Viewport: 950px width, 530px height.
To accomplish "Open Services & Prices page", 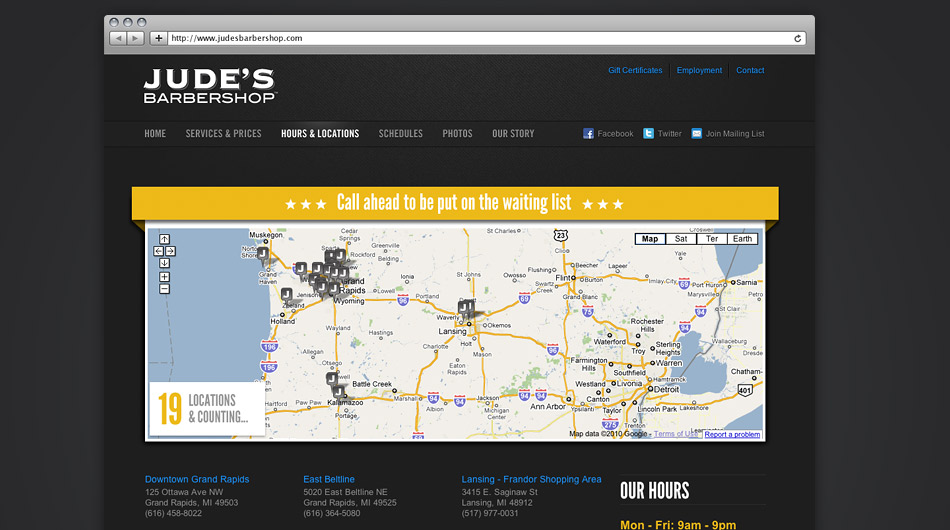I will (x=224, y=133).
